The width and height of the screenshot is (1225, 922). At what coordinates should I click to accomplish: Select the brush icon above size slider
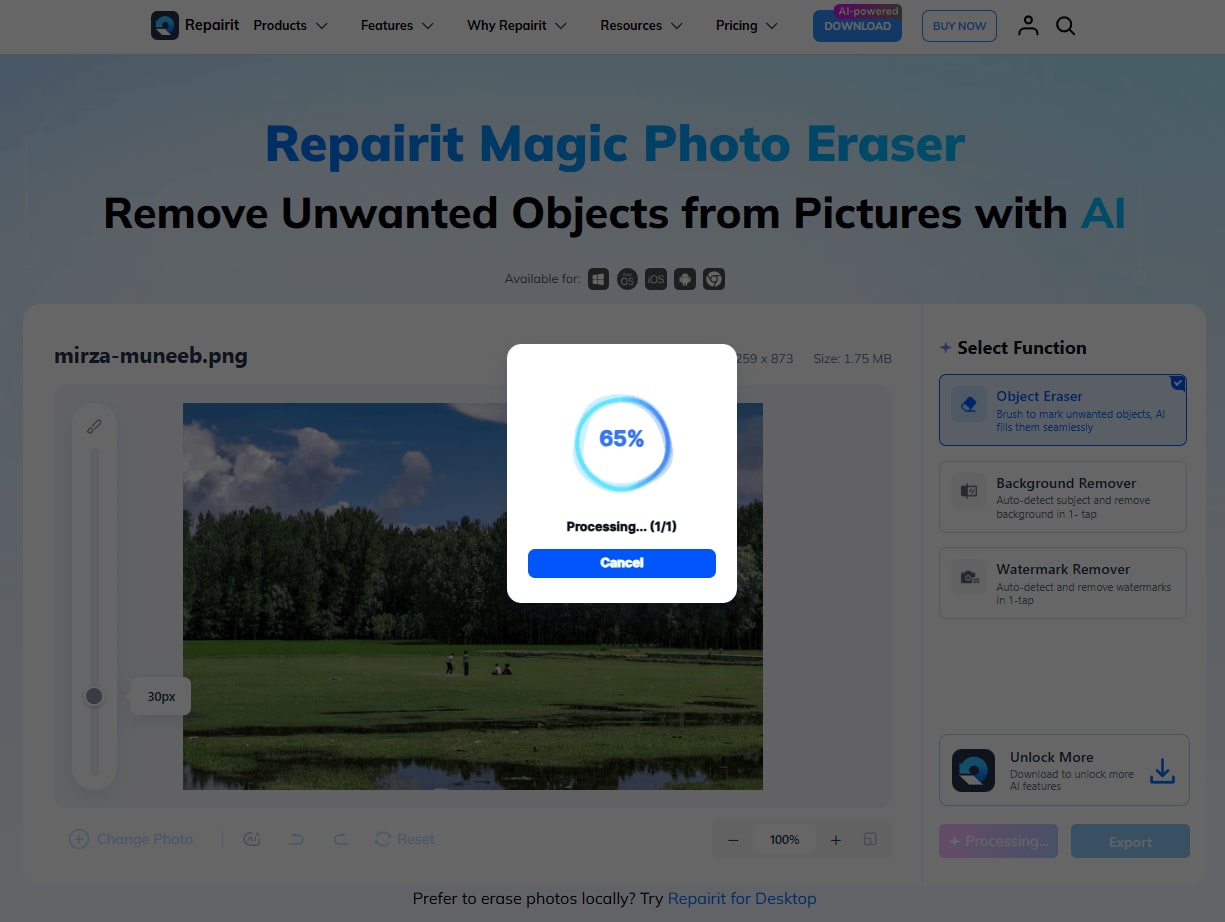[x=94, y=427]
